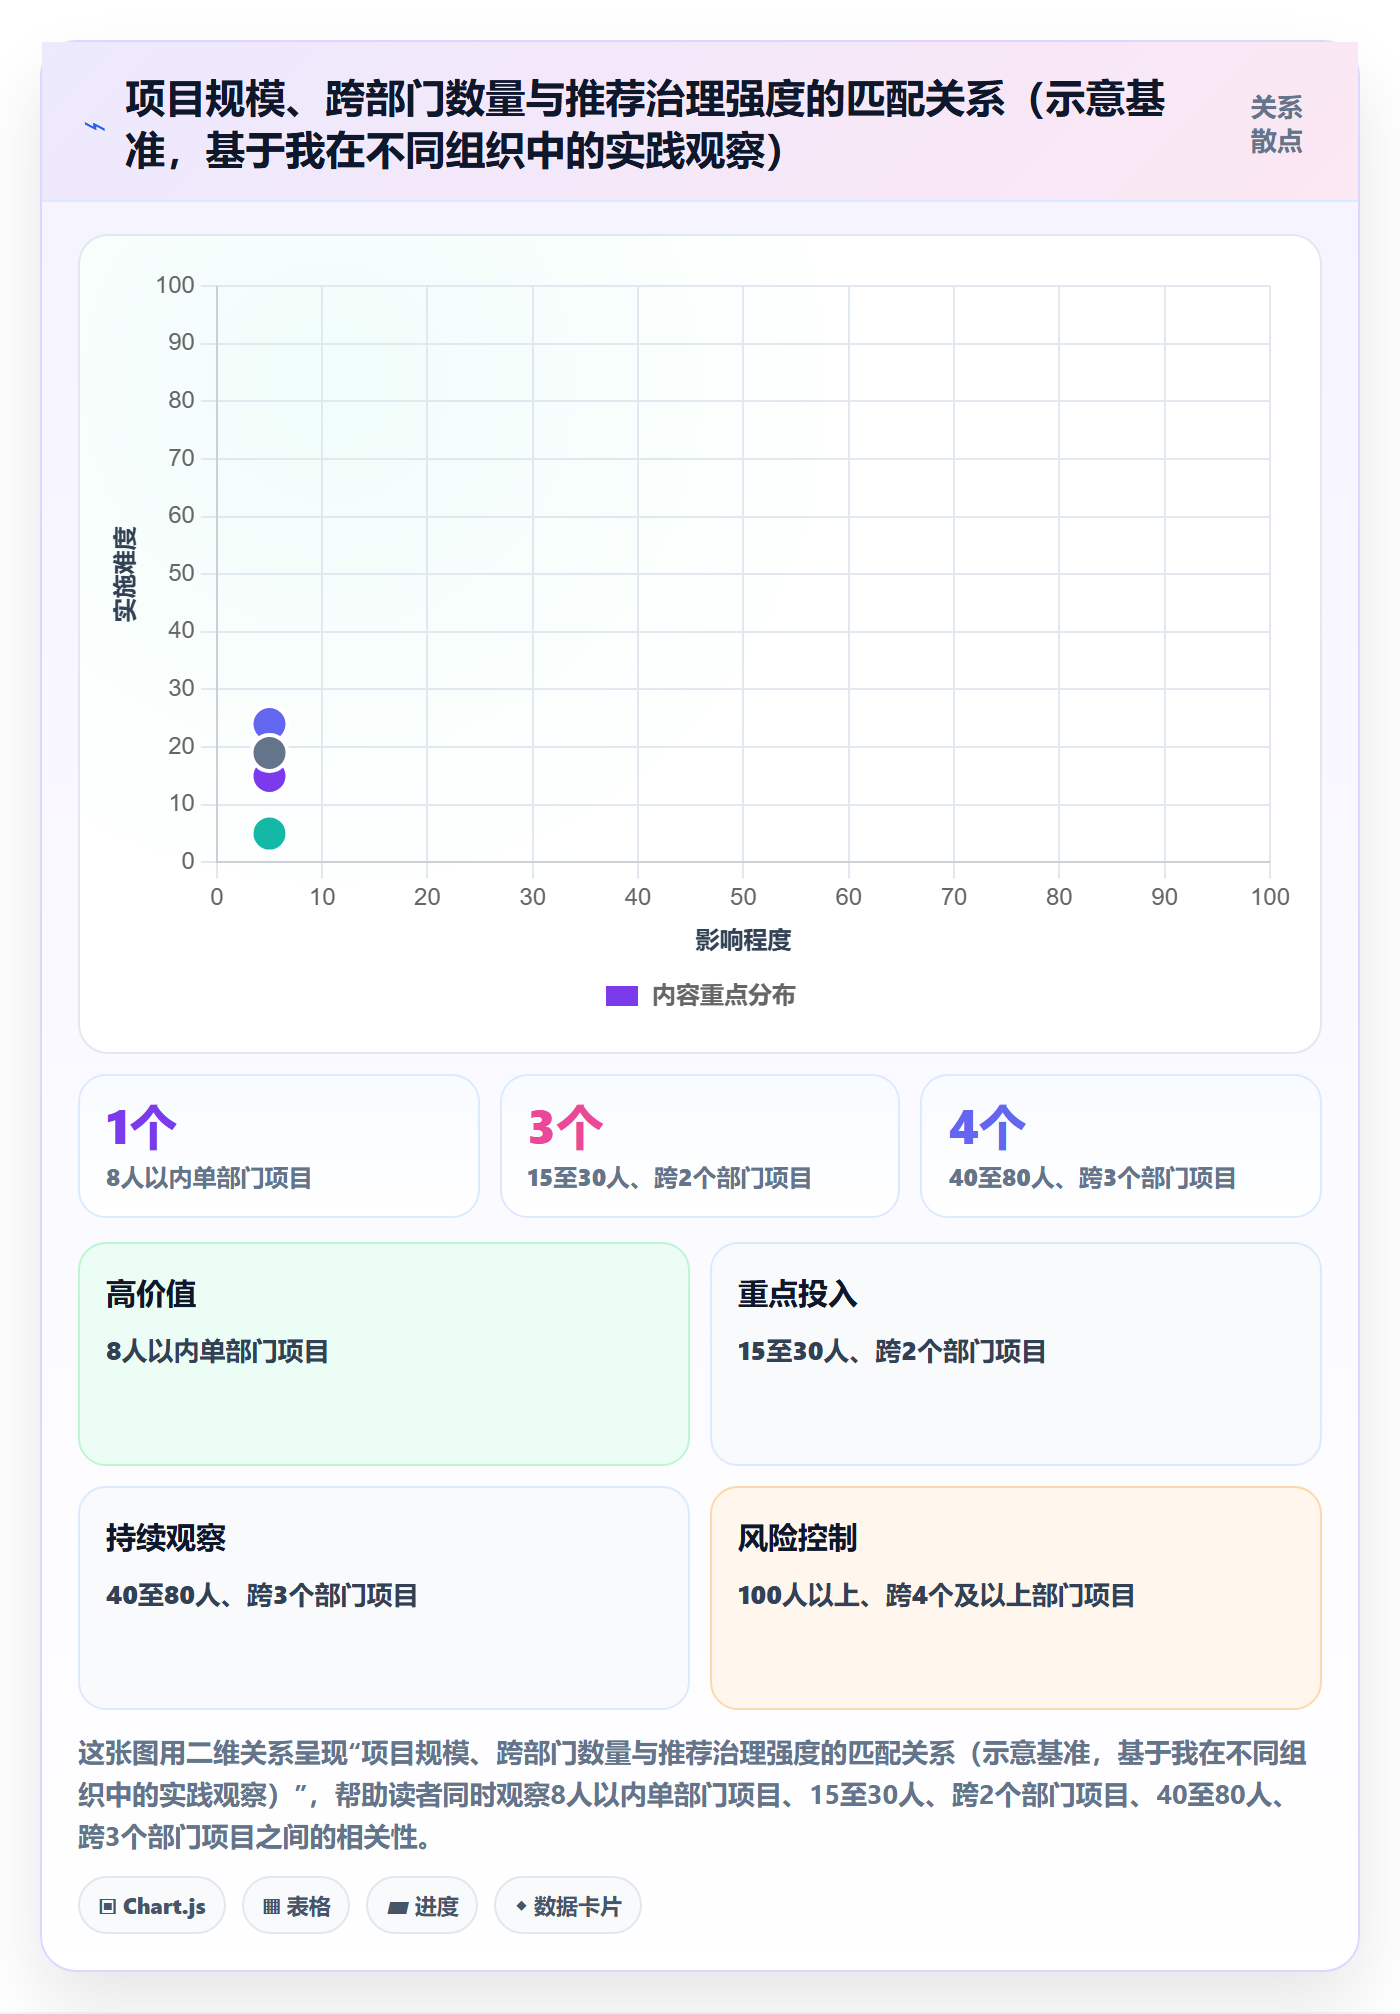Open the 重点投入 quadrant card heading
Screen dimensions: 1400x2014
pos(798,1294)
